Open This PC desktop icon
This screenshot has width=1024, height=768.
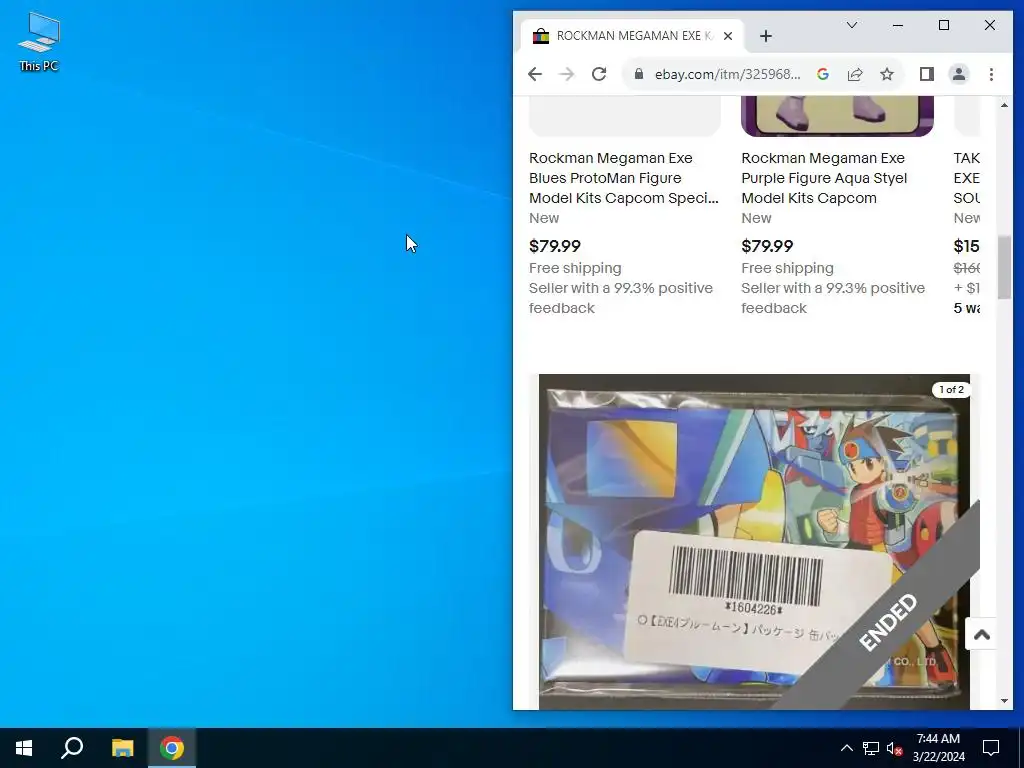coord(39,41)
